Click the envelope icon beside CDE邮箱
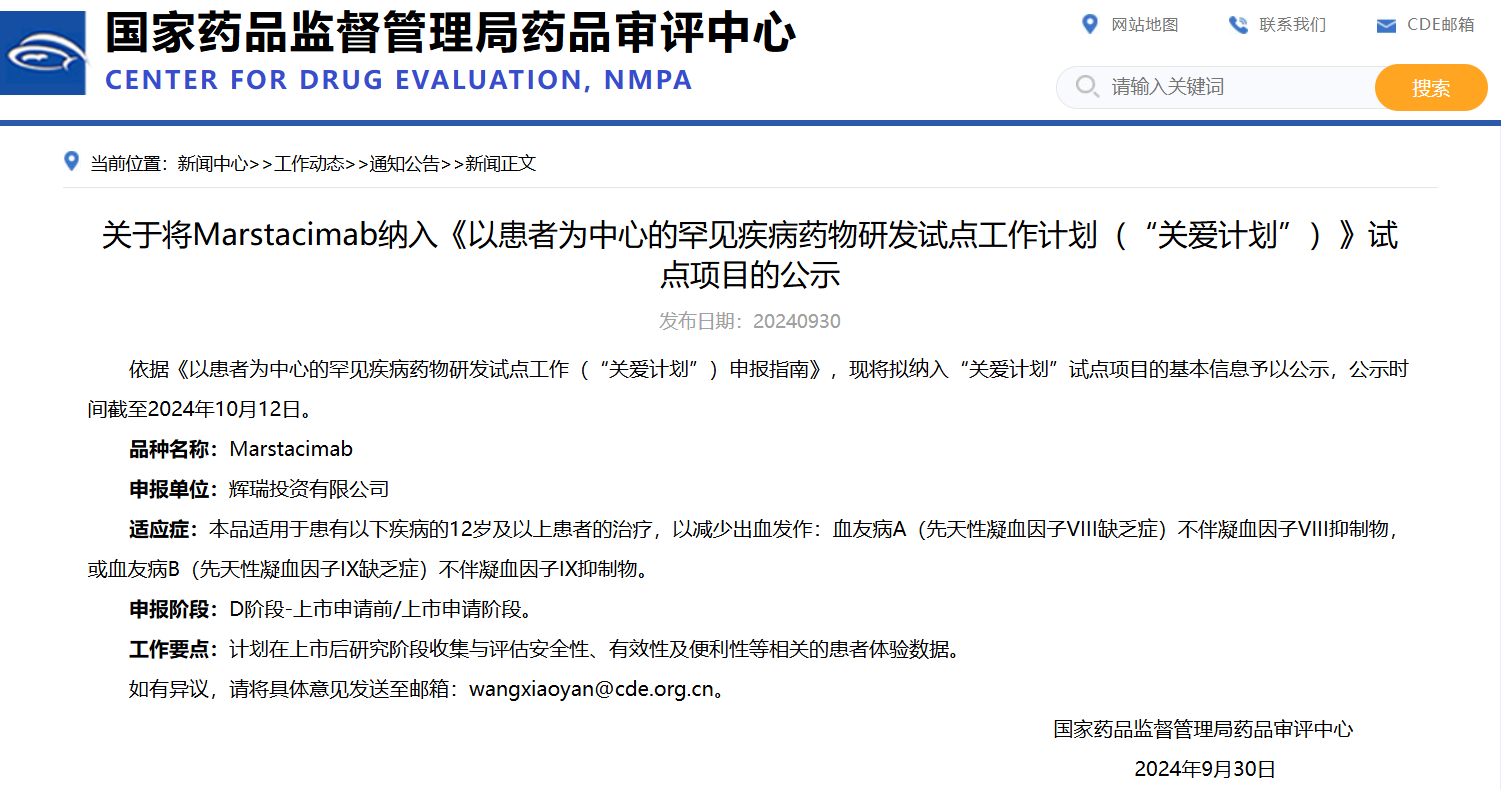This screenshot has width=1501, height=790. [x=1386, y=26]
